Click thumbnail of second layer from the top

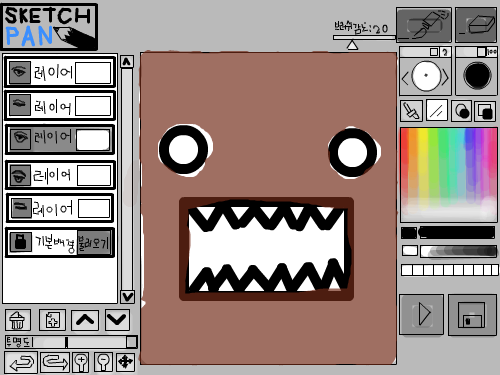(93, 106)
